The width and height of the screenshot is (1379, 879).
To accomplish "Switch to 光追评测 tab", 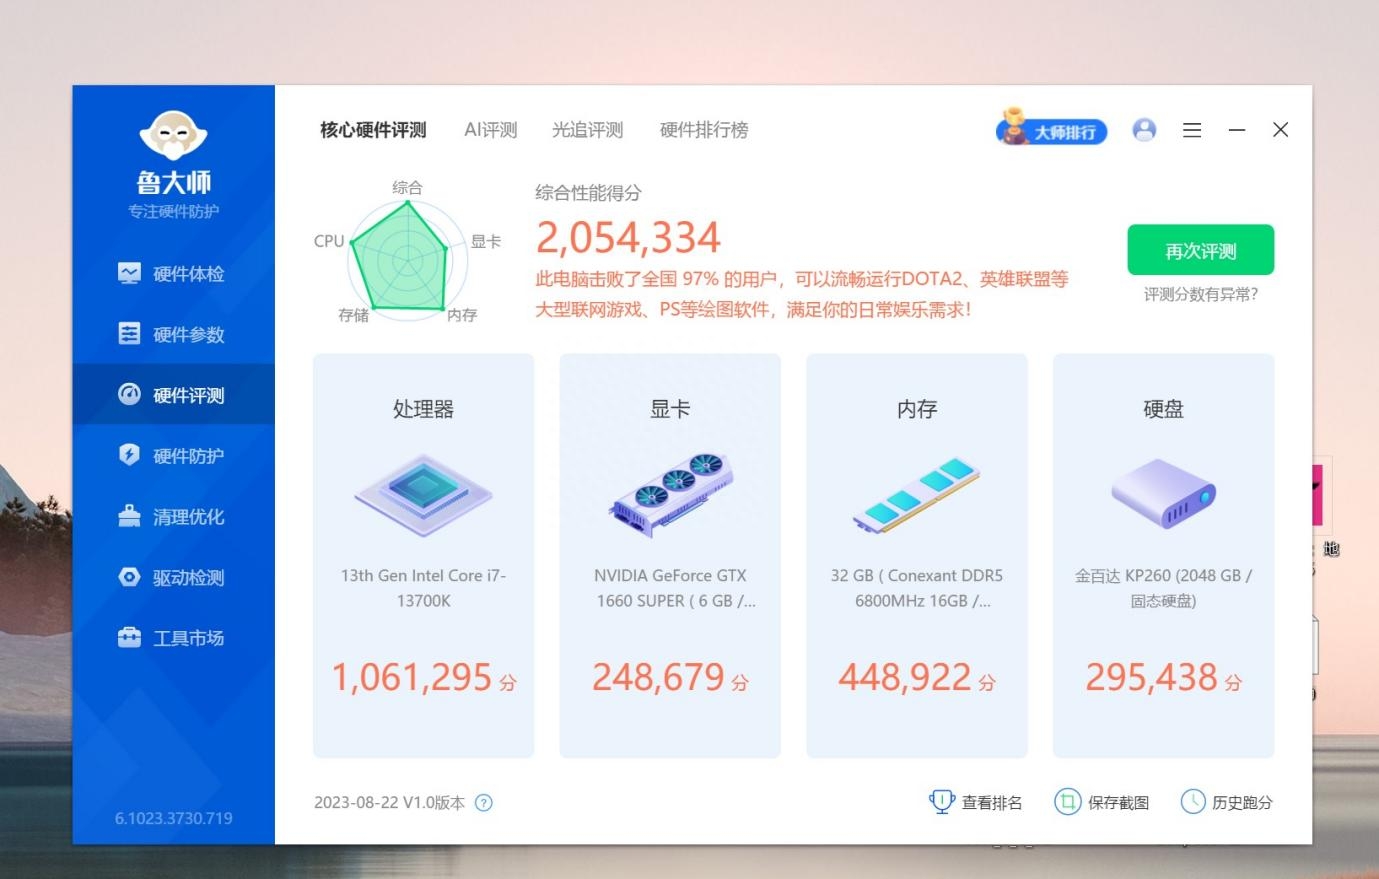I will (588, 130).
